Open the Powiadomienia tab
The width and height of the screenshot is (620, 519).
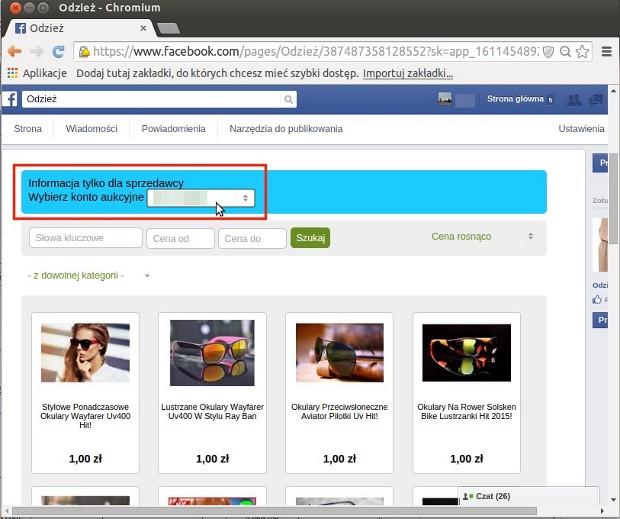[173, 129]
